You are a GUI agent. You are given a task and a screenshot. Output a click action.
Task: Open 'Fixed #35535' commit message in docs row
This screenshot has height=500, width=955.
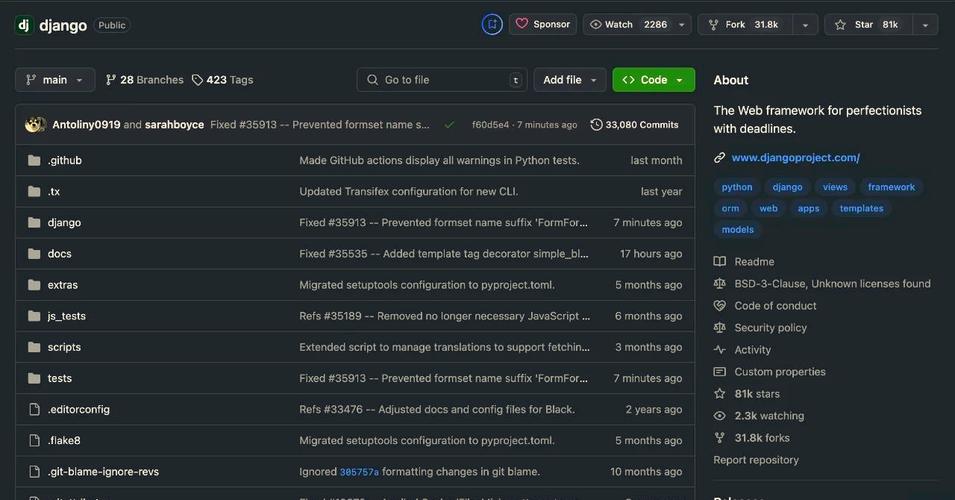click(443, 253)
